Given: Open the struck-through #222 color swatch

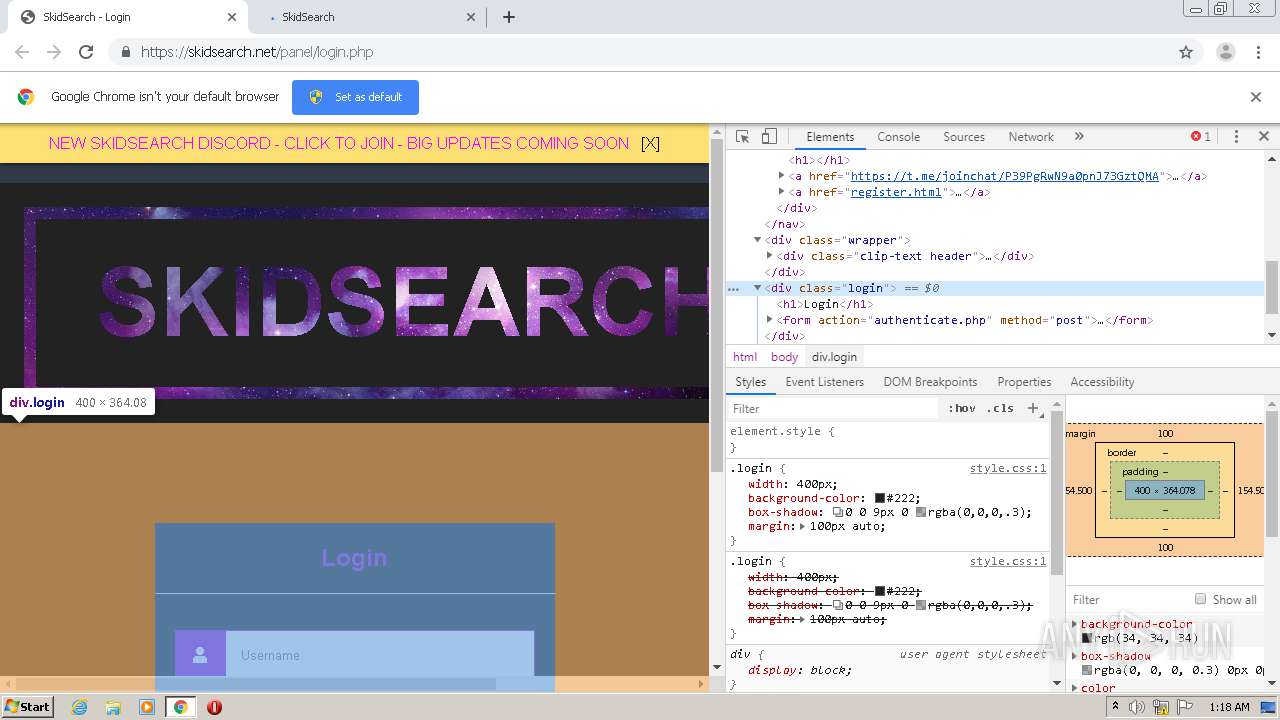Looking at the screenshot, I should click(880, 591).
